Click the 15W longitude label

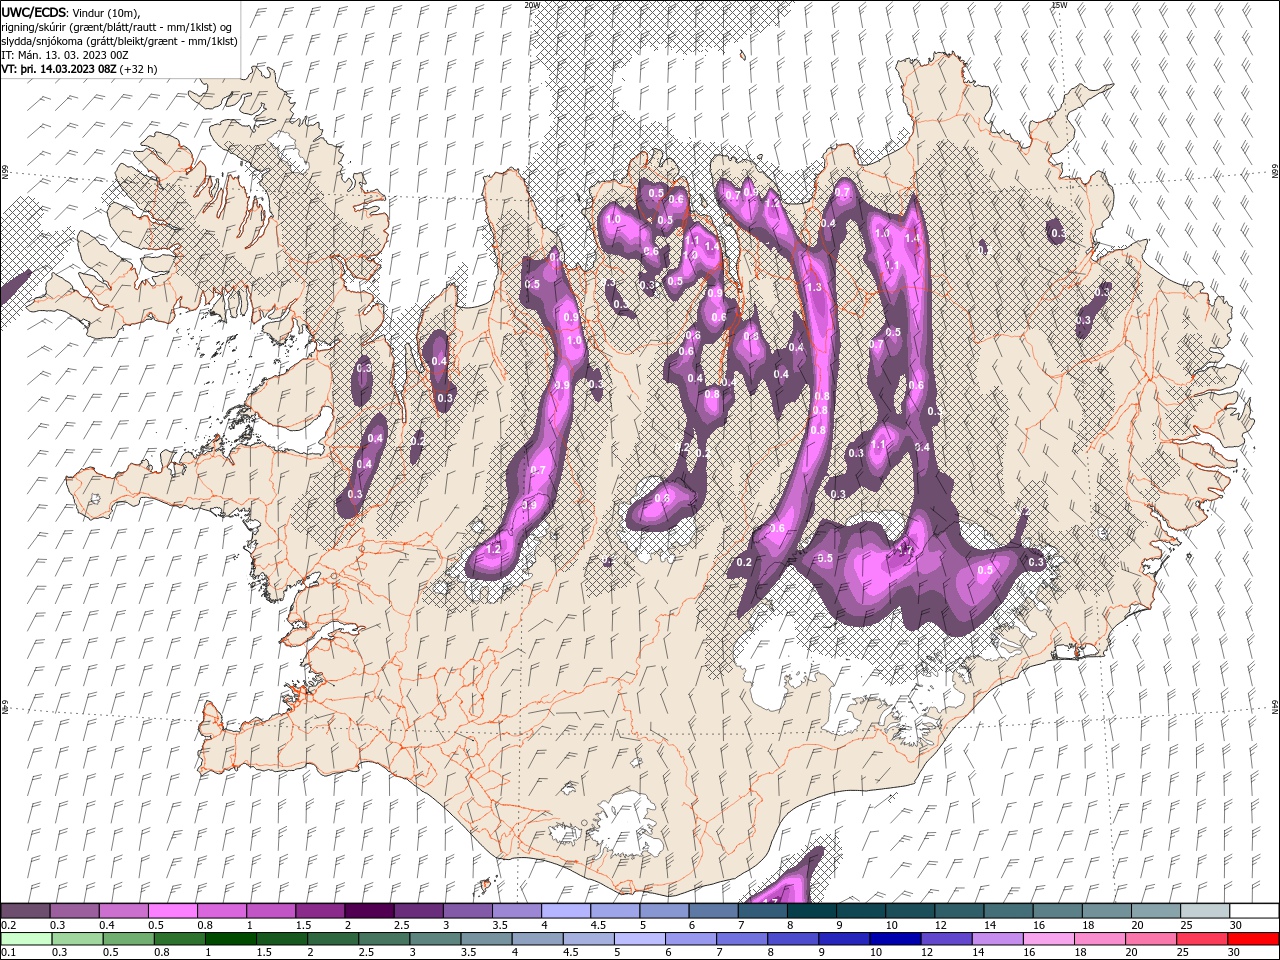click(1059, 5)
